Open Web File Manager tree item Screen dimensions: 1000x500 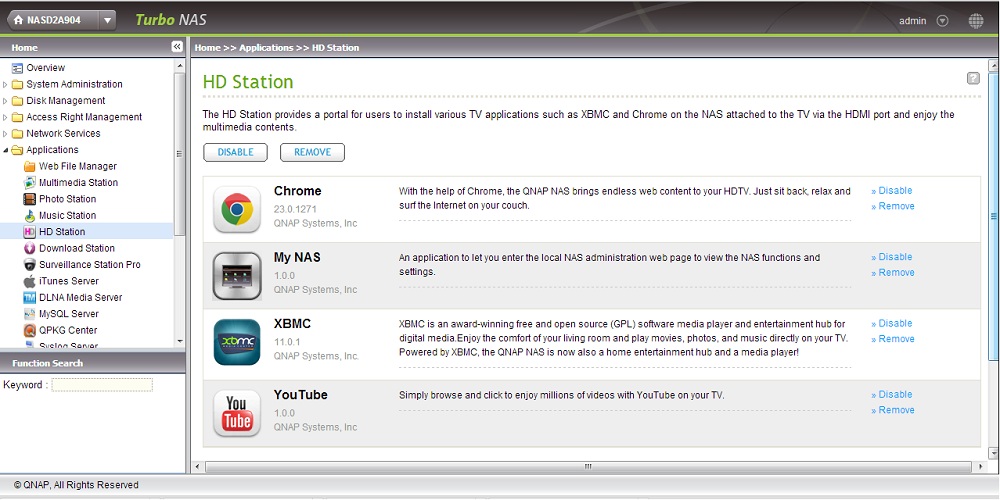(78, 166)
